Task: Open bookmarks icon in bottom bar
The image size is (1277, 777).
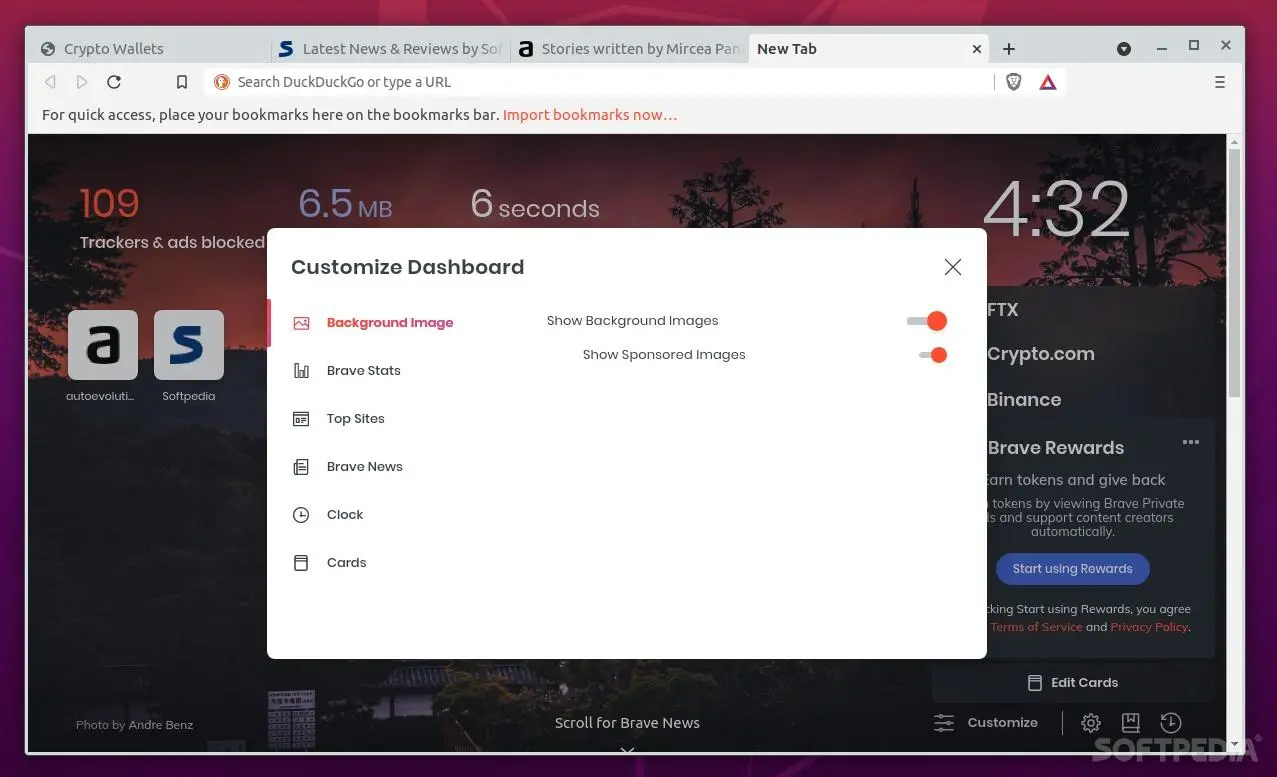Action: [x=1130, y=722]
